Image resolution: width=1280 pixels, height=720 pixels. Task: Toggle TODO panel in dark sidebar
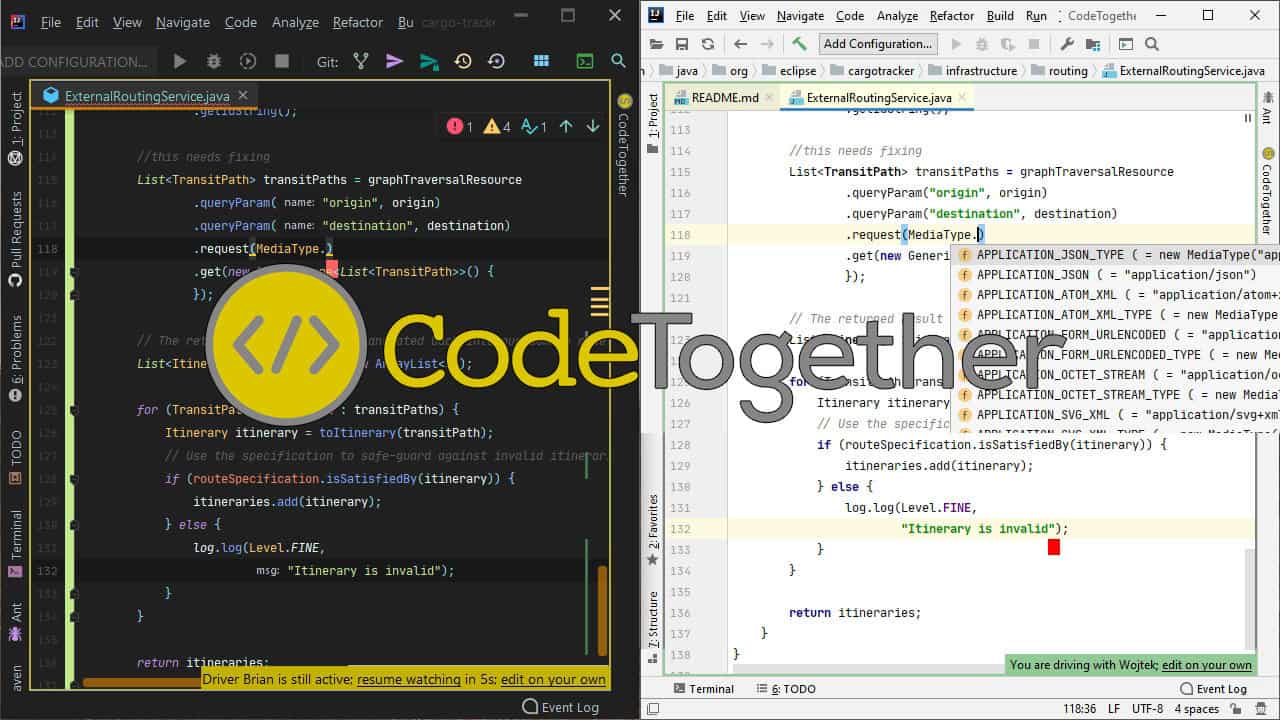(x=16, y=457)
